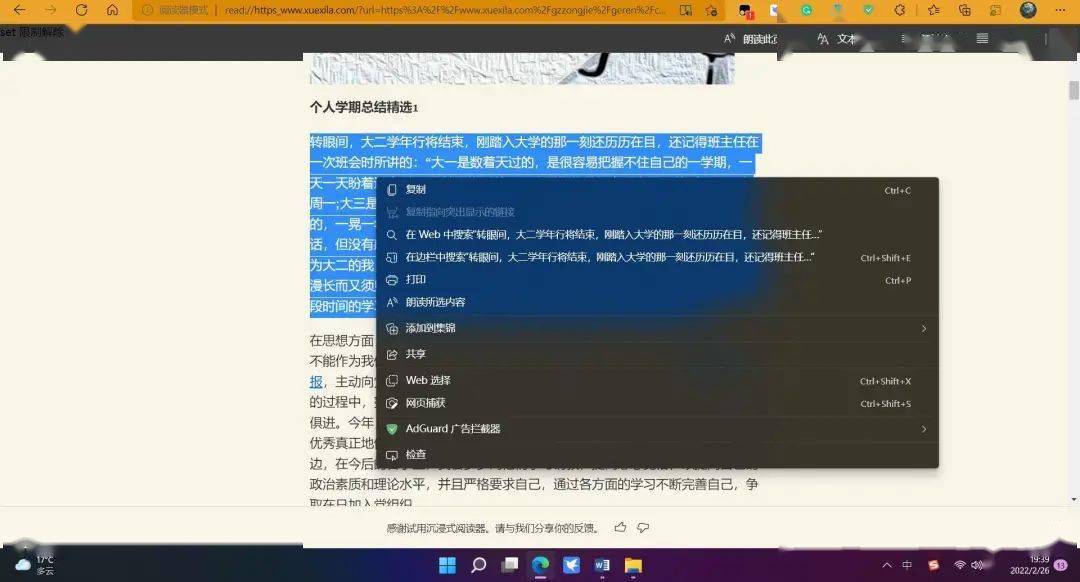Open the browser settings ellipsis menu
The width and height of the screenshot is (1080, 582).
click(x=1060, y=10)
